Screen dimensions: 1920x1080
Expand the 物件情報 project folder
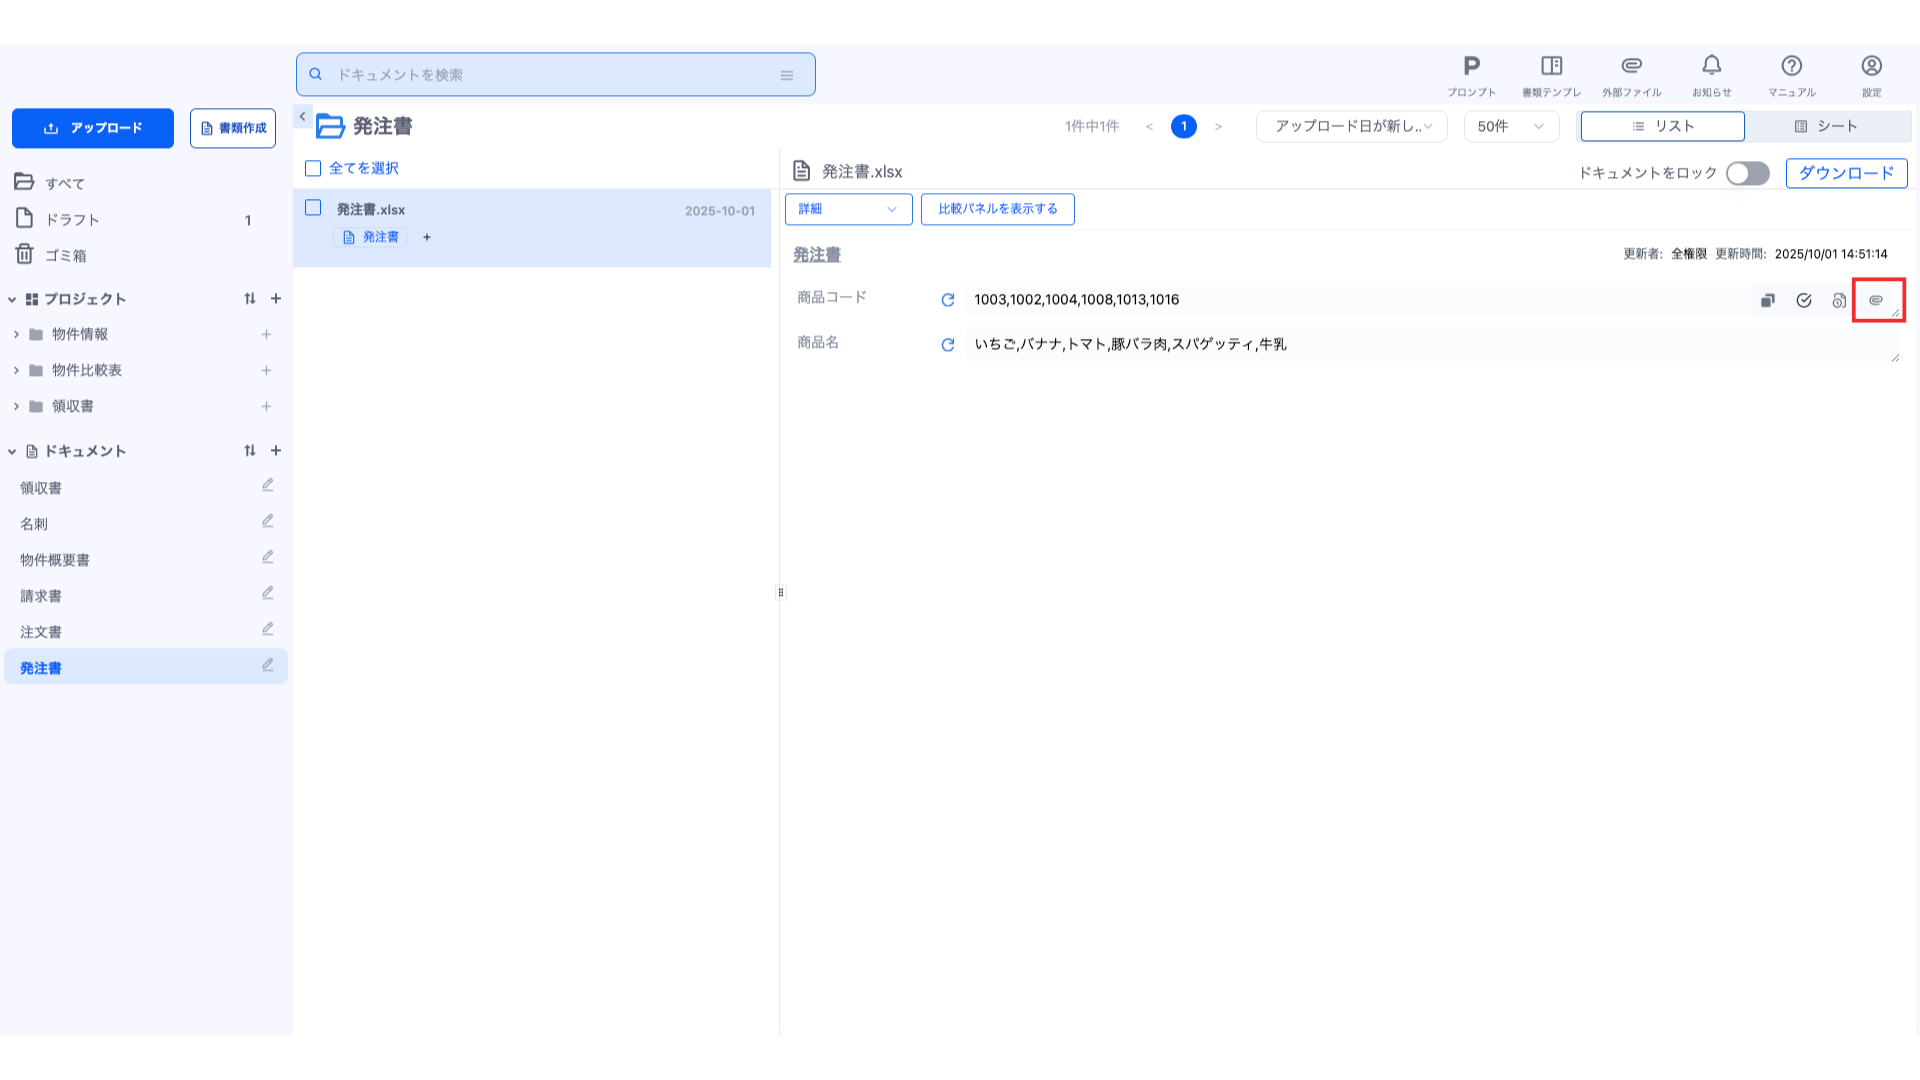click(16, 335)
